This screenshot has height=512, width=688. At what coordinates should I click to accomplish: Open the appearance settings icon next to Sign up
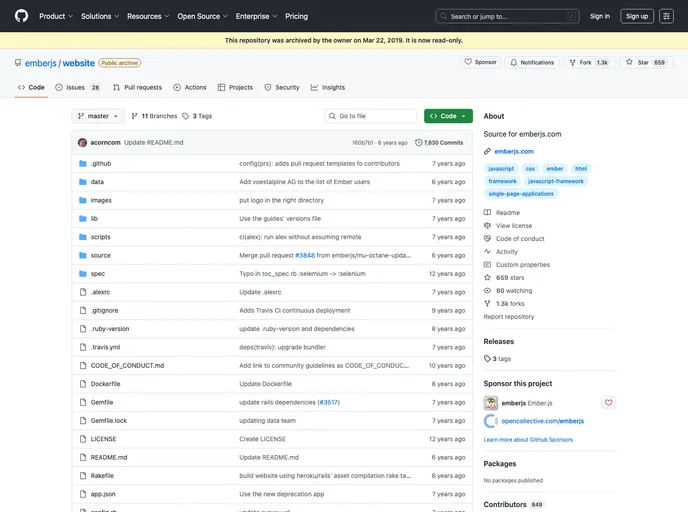click(x=666, y=16)
